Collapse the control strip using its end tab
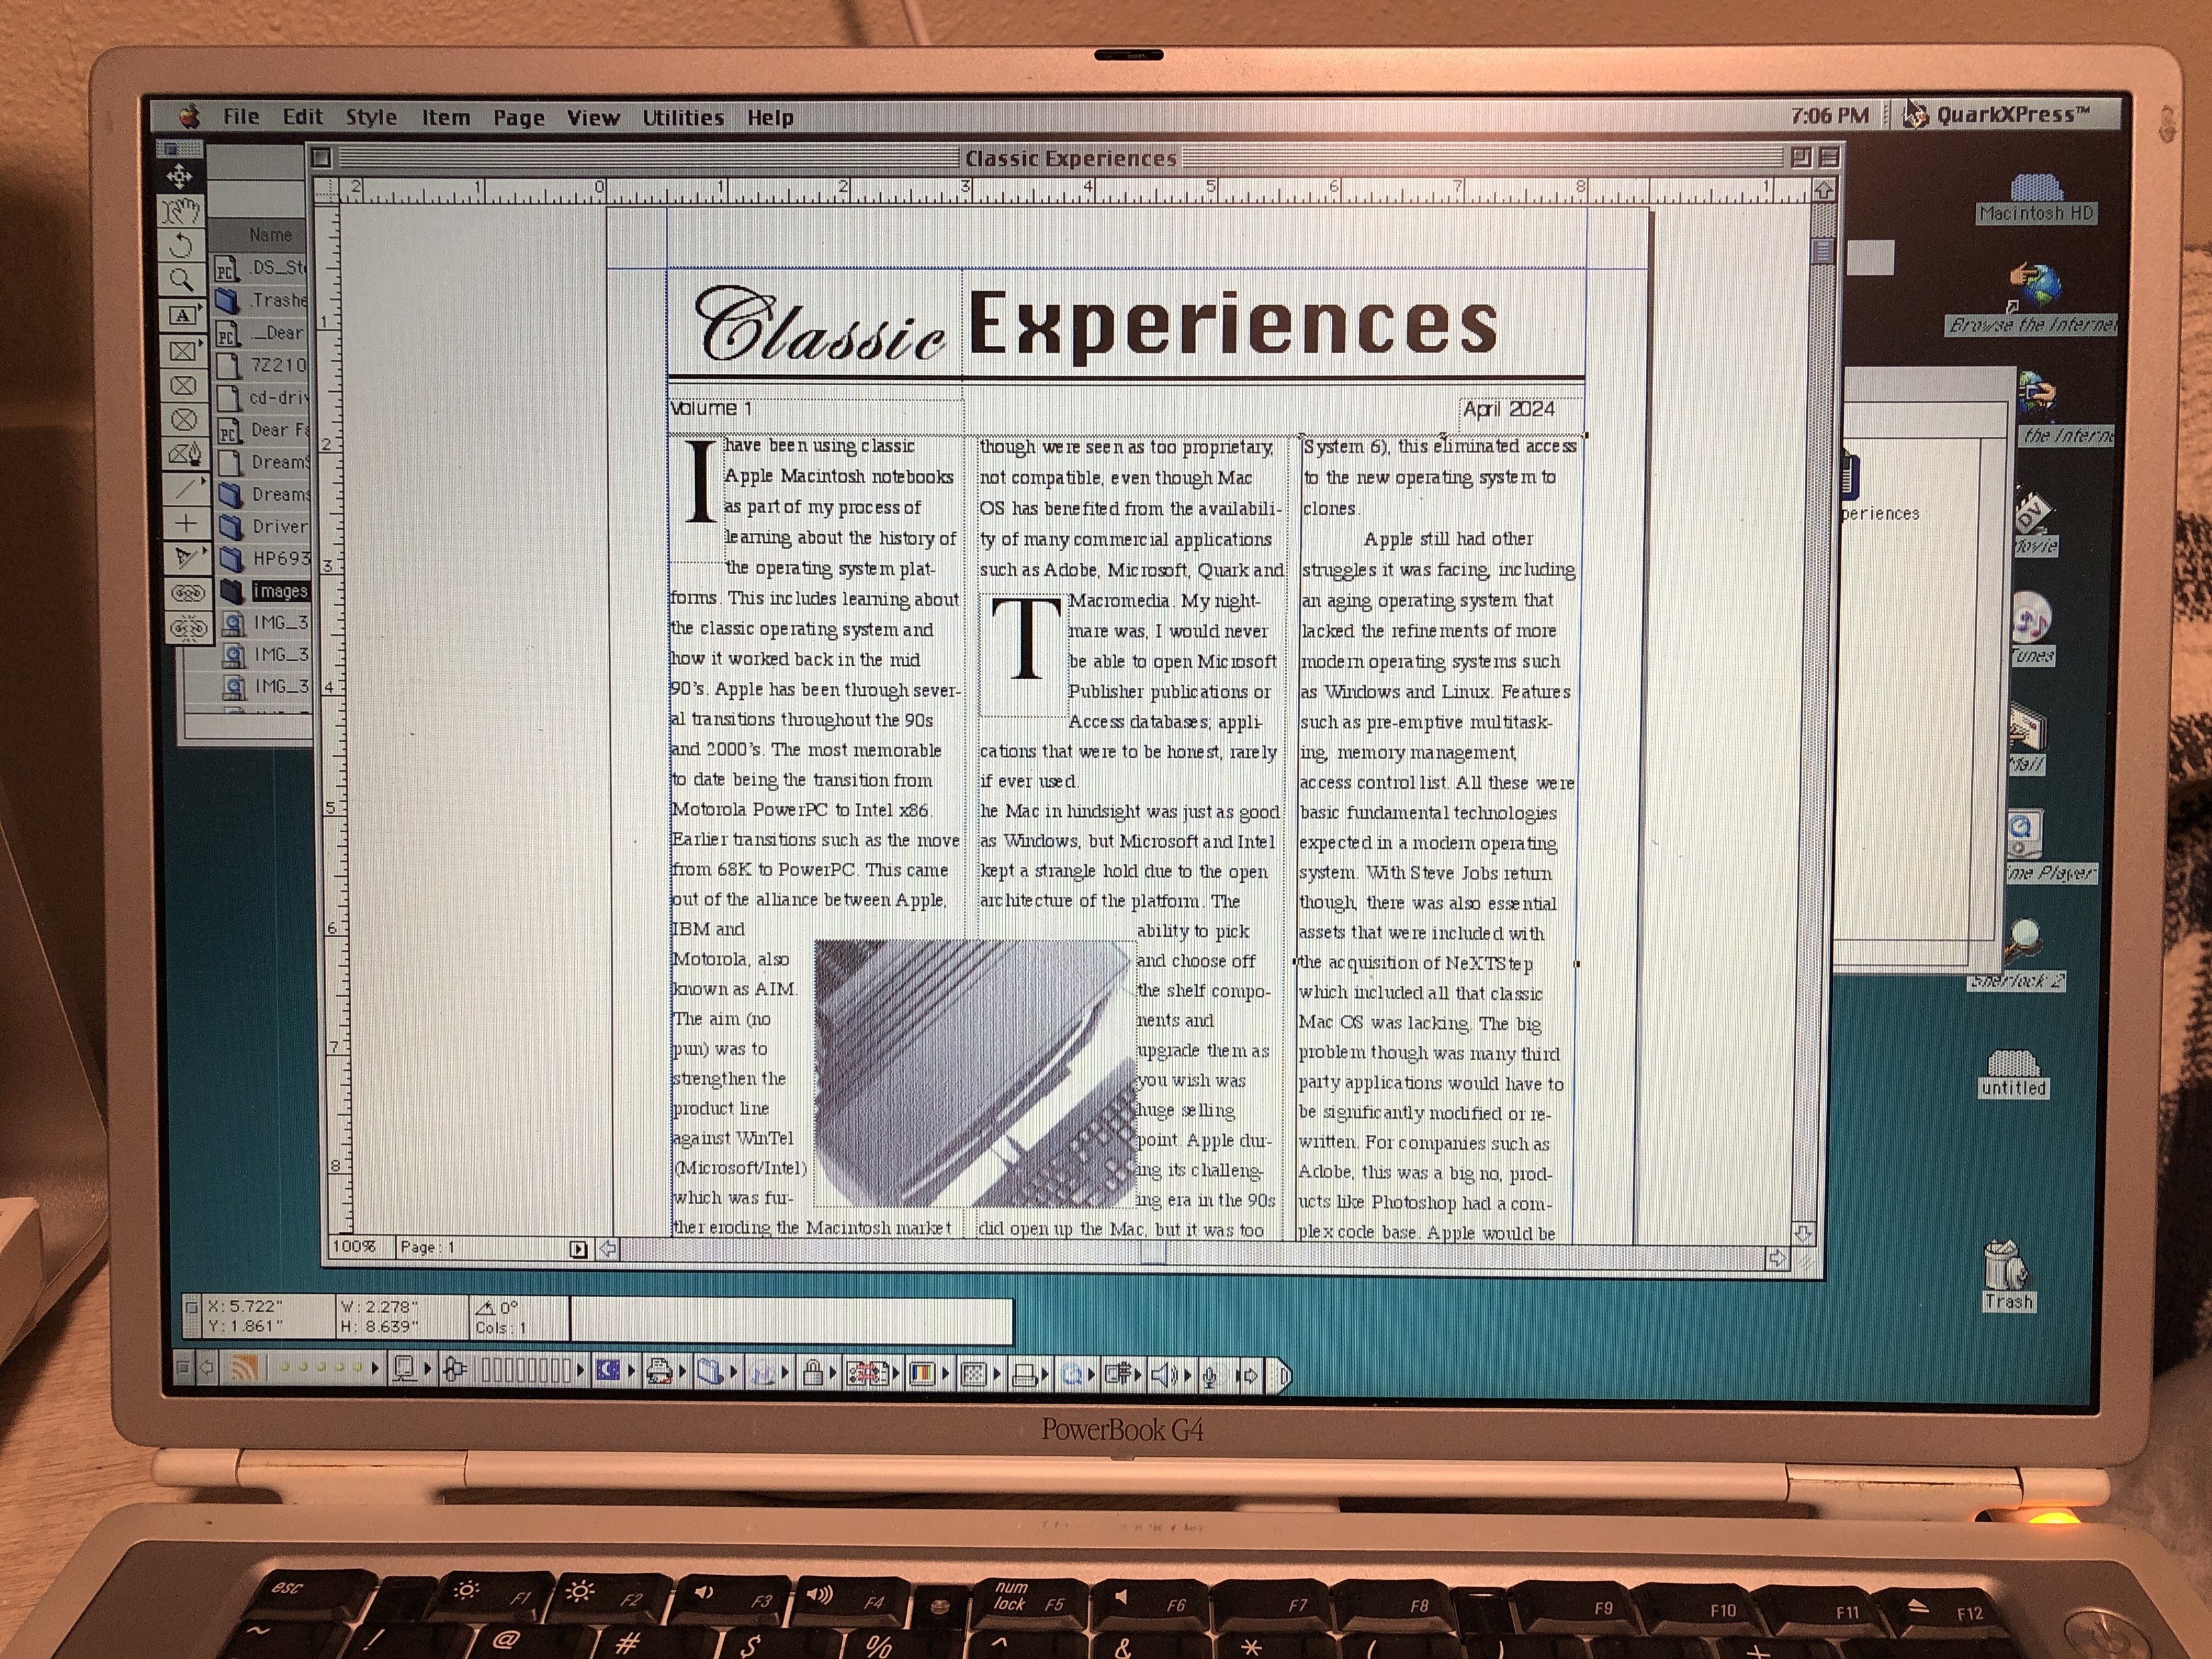Image resolution: width=2212 pixels, height=1659 pixels. [1279, 1378]
